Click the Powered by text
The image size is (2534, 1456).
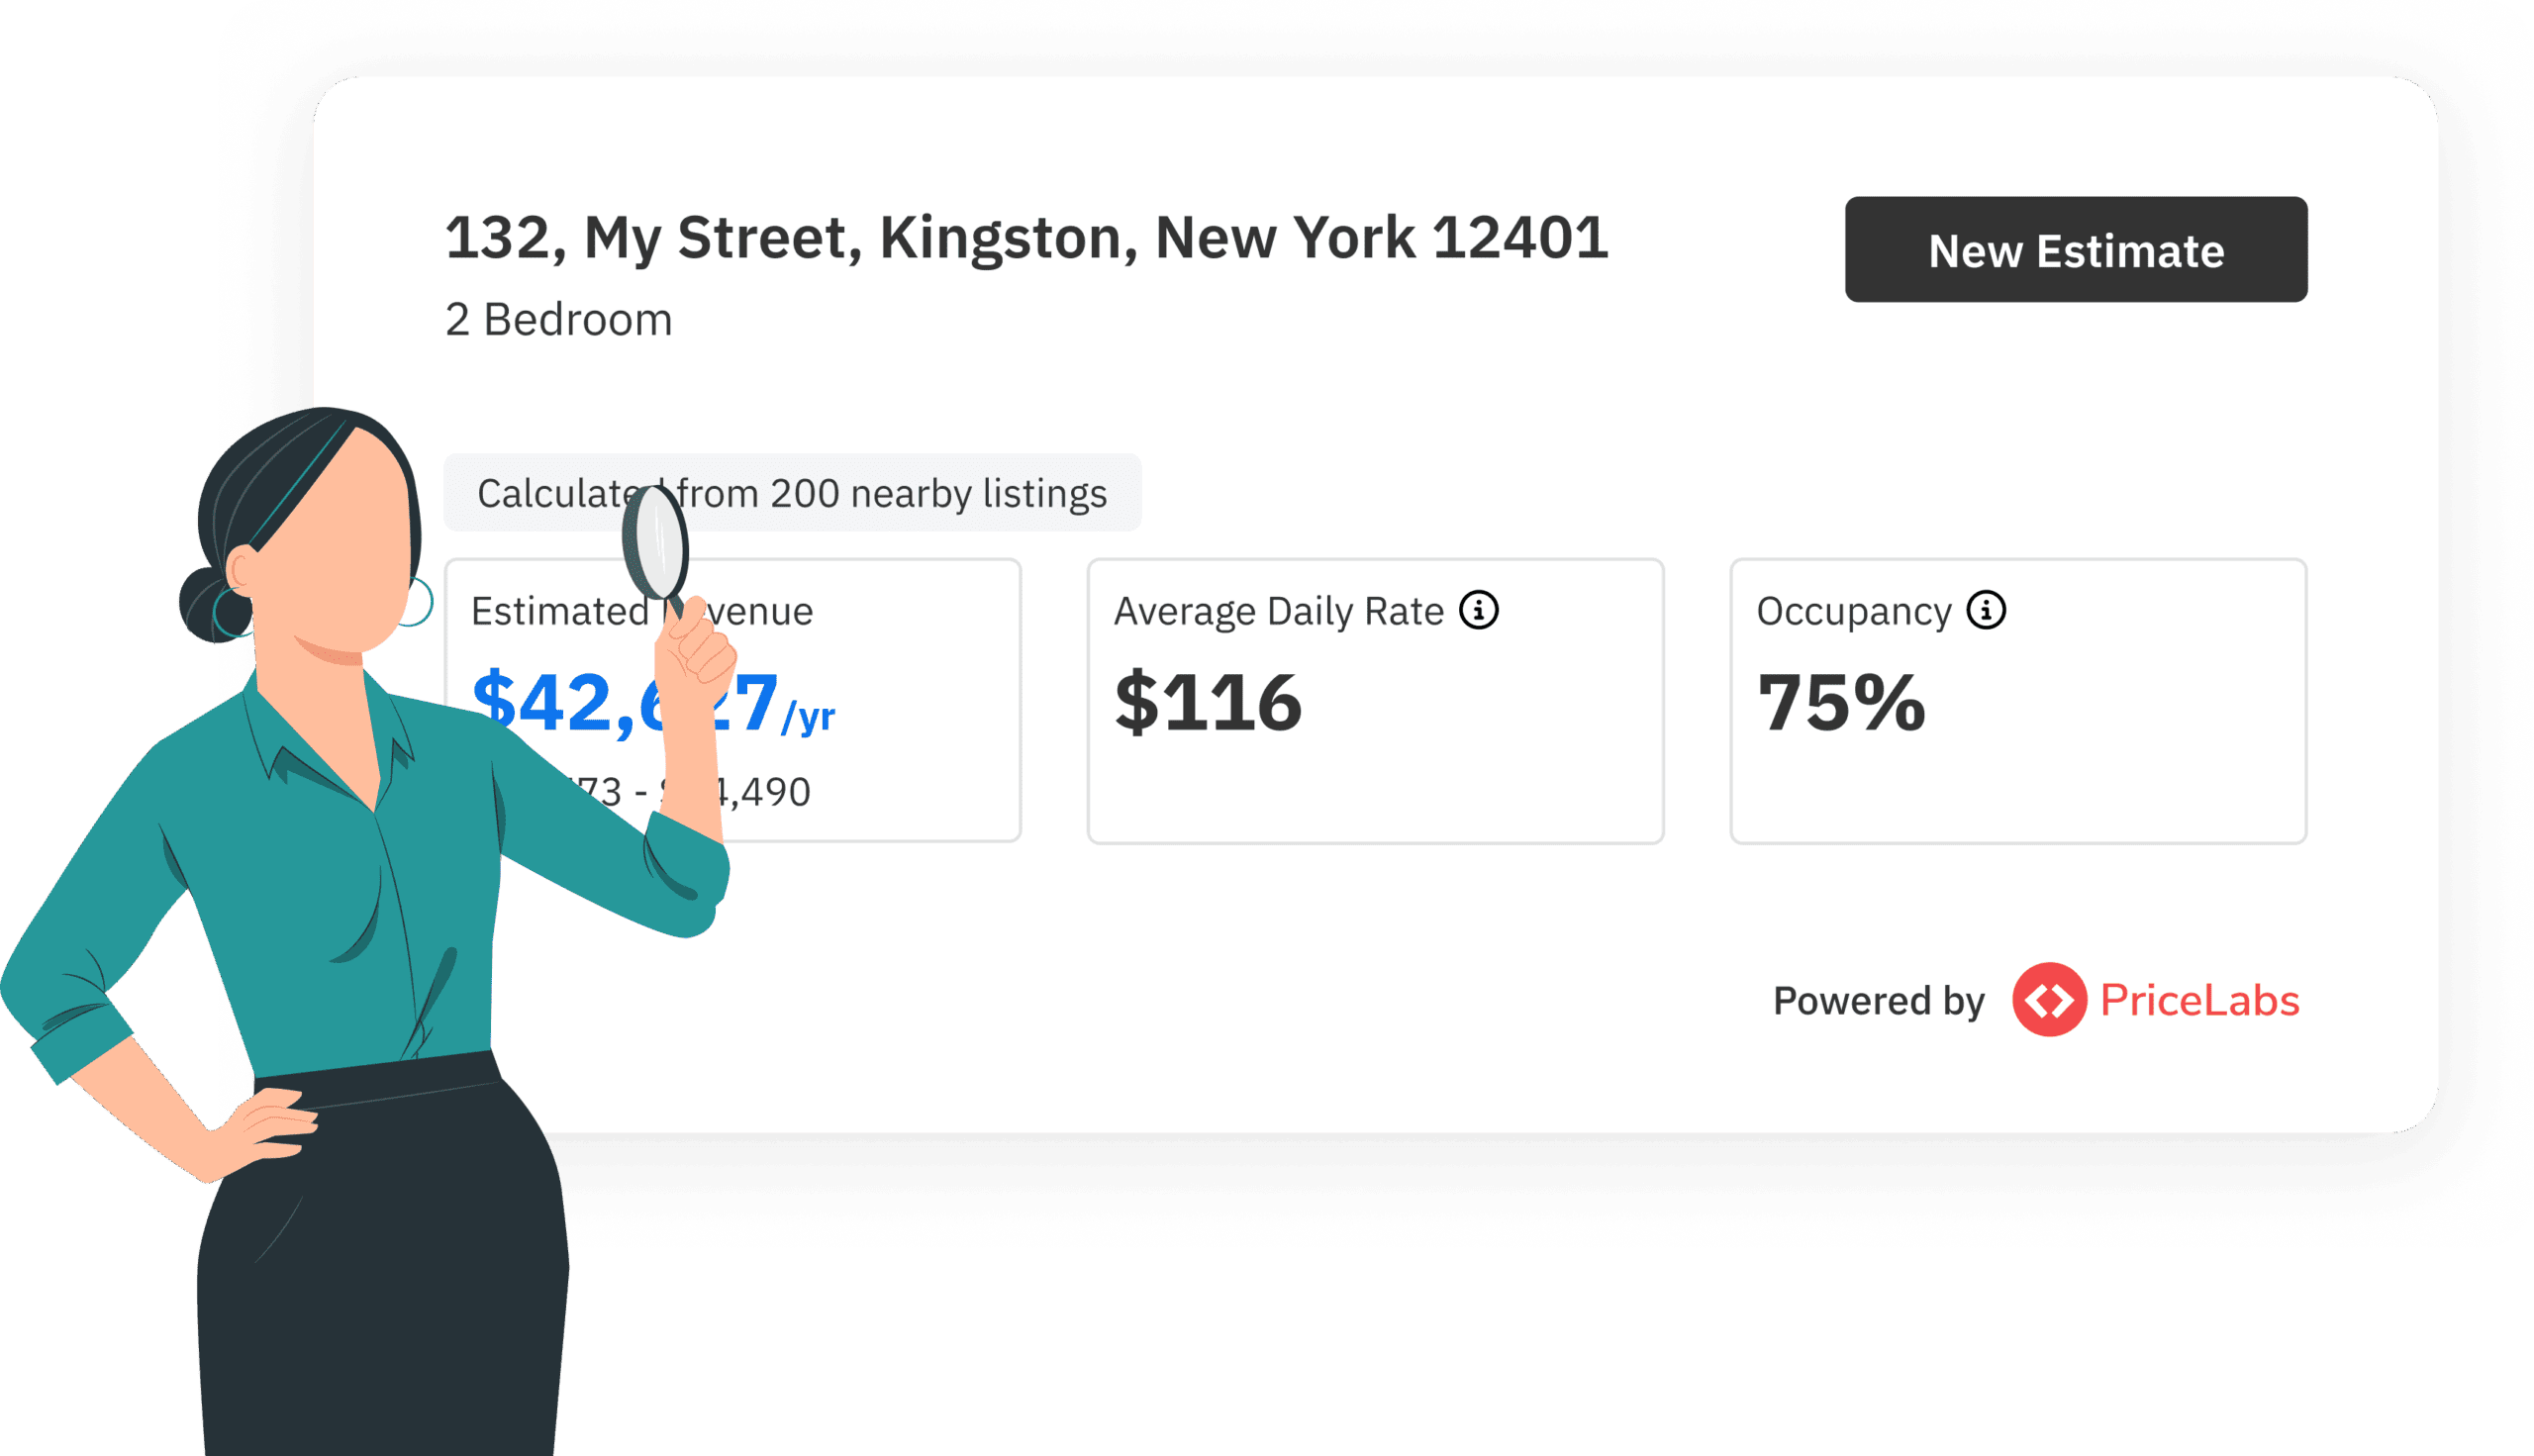pos(1878,1001)
